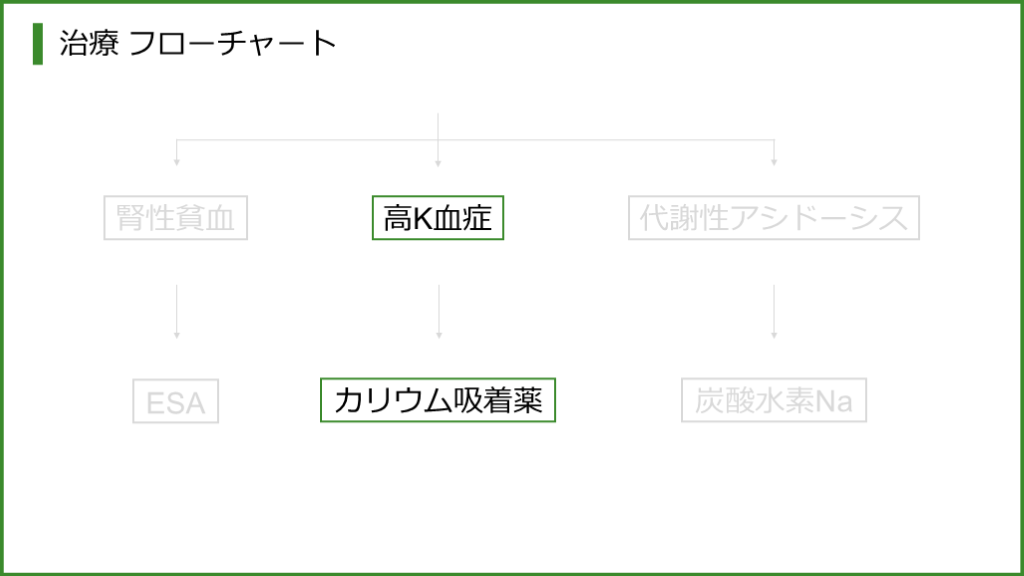This screenshot has height=576, width=1024.
Task: Click the ESA treatment box
Action: (x=176, y=403)
